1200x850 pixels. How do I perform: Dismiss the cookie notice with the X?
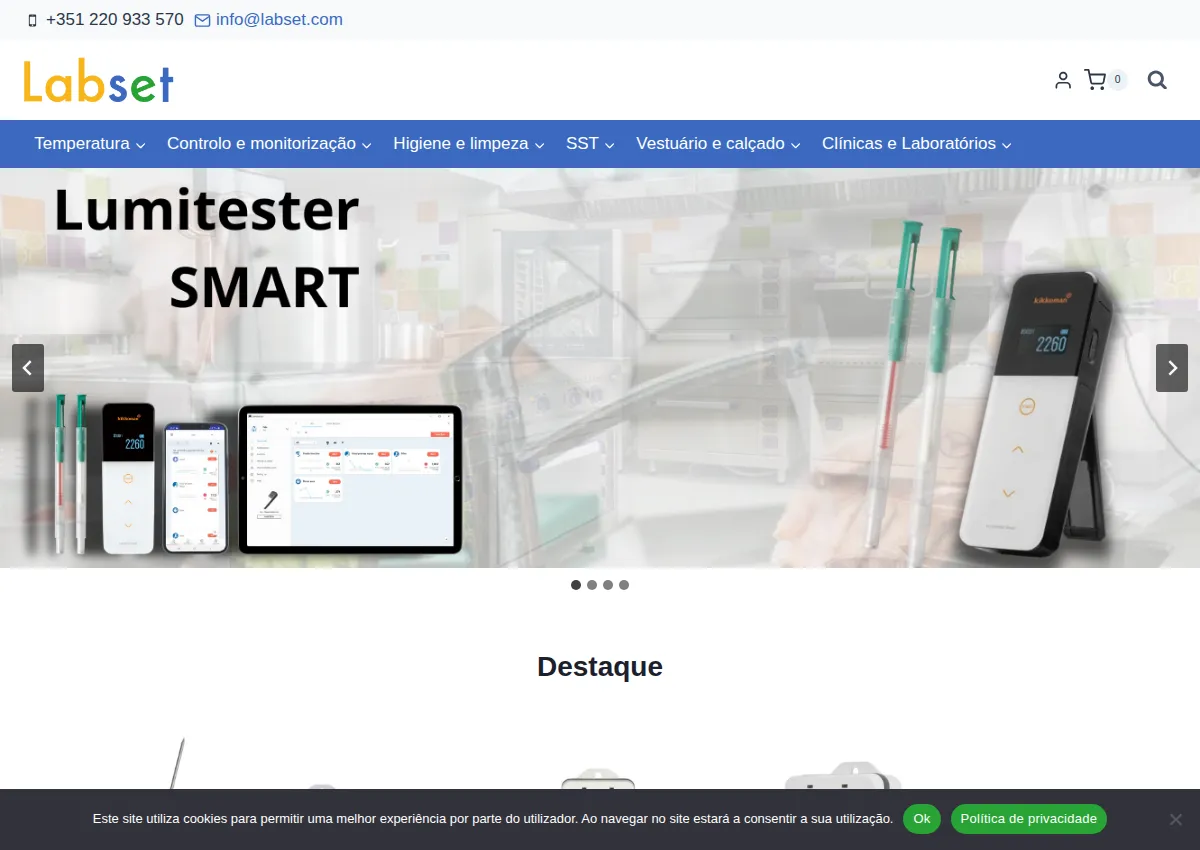coord(1176,819)
